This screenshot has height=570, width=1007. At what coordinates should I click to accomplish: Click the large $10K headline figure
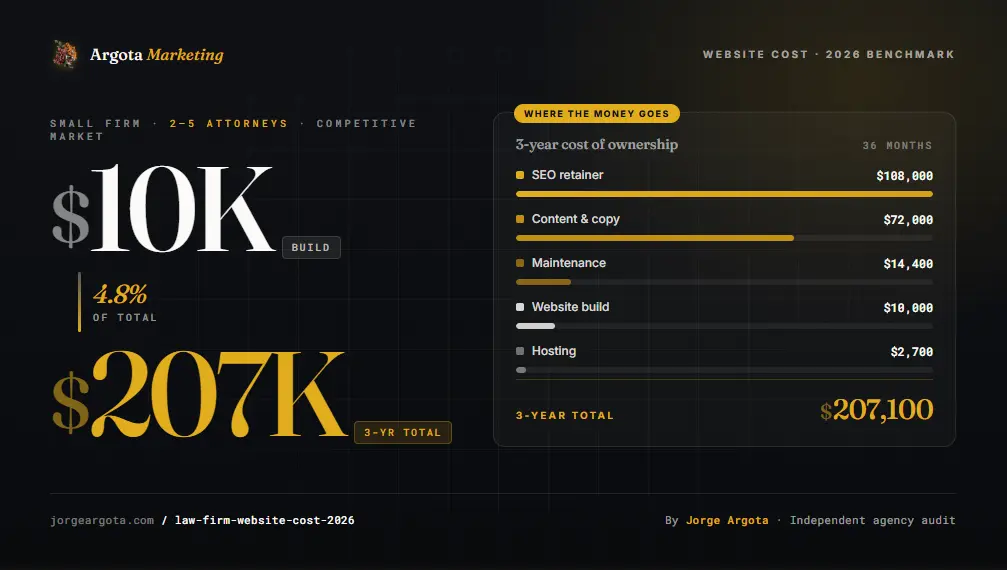click(163, 208)
